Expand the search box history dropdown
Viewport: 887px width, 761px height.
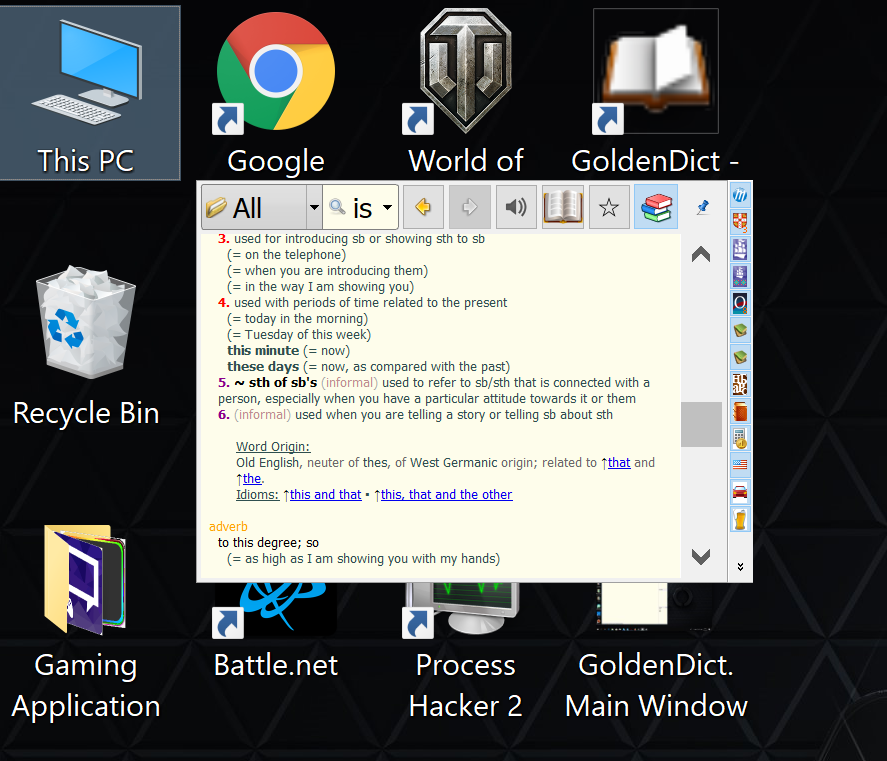[x=385, y=207]
